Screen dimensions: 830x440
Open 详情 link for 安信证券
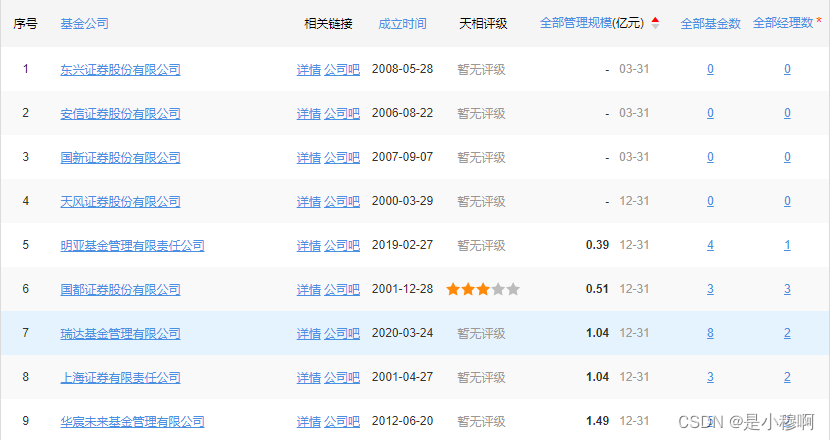click(309, 113)
